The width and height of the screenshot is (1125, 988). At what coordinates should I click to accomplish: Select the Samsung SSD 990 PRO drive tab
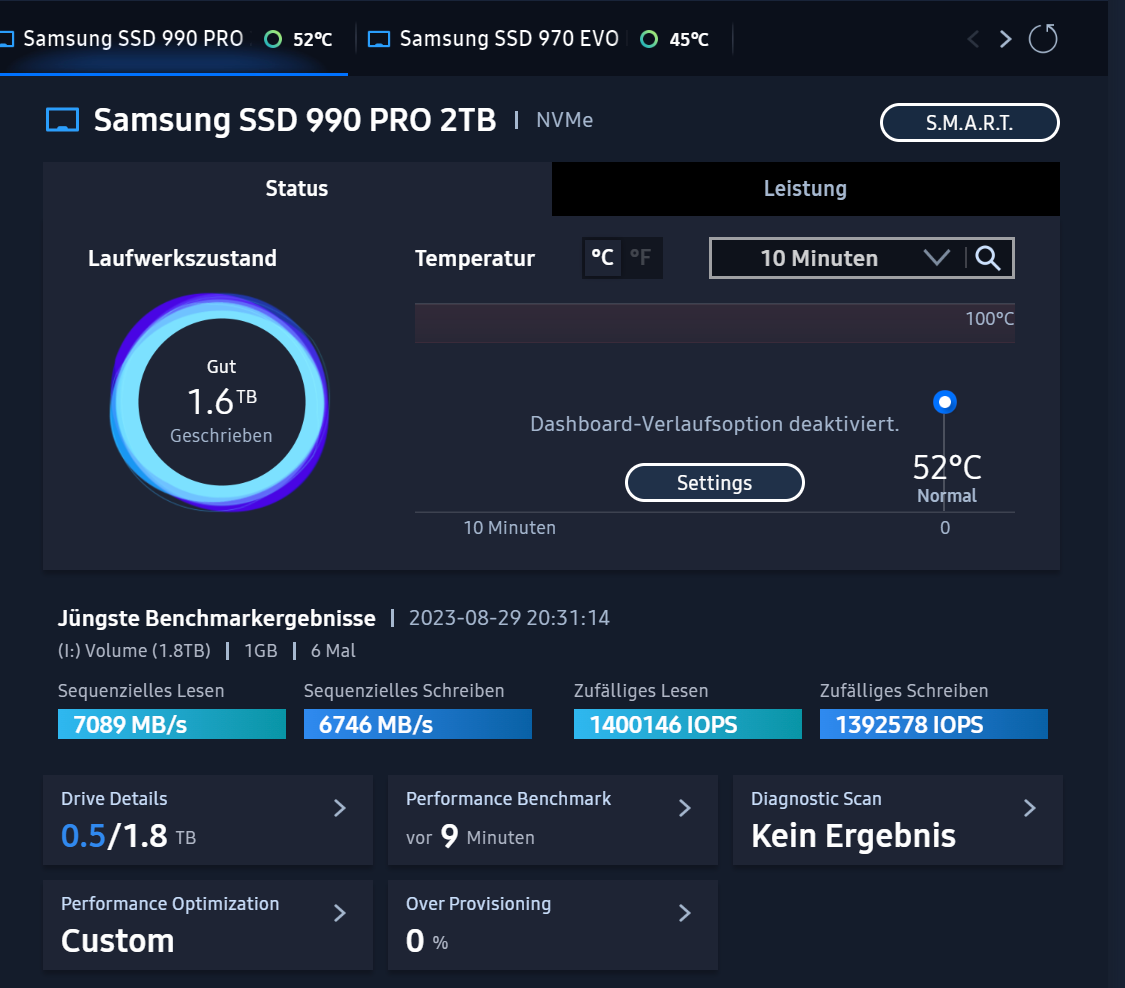172,39
